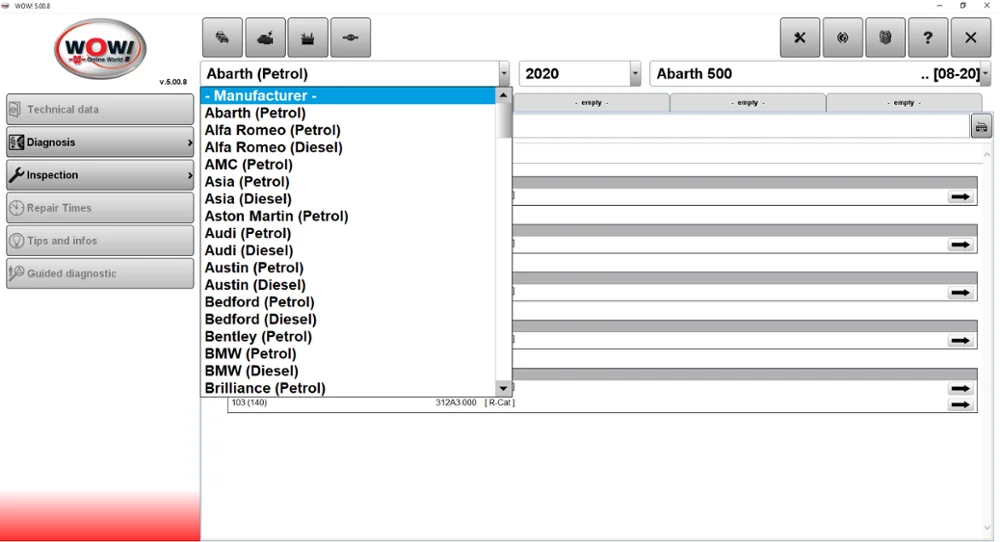This screenshot has width=1000, height=542.
Task: Choose Alfa Romeo (Petrol)
Action: pos(348,130)
